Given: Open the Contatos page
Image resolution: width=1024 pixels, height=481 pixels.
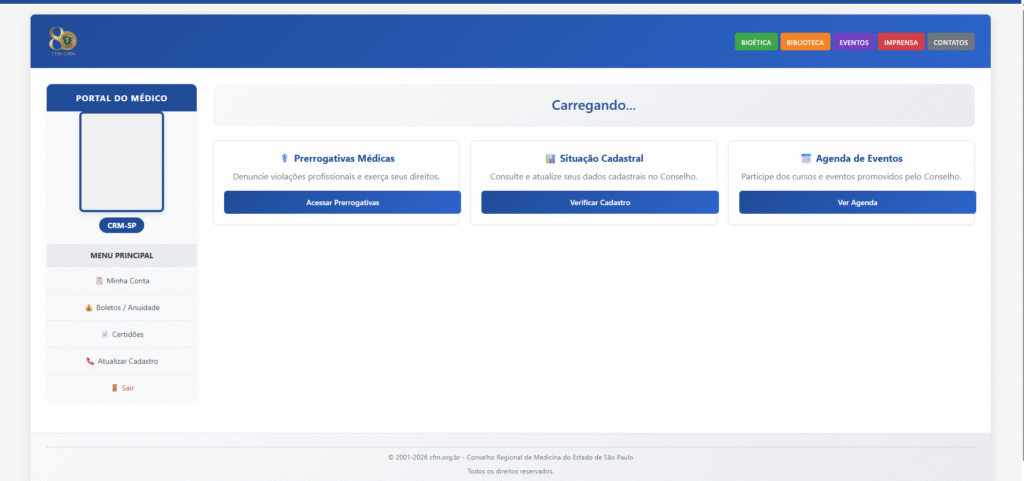Looking at the screenshot, I should click(950, 42).
